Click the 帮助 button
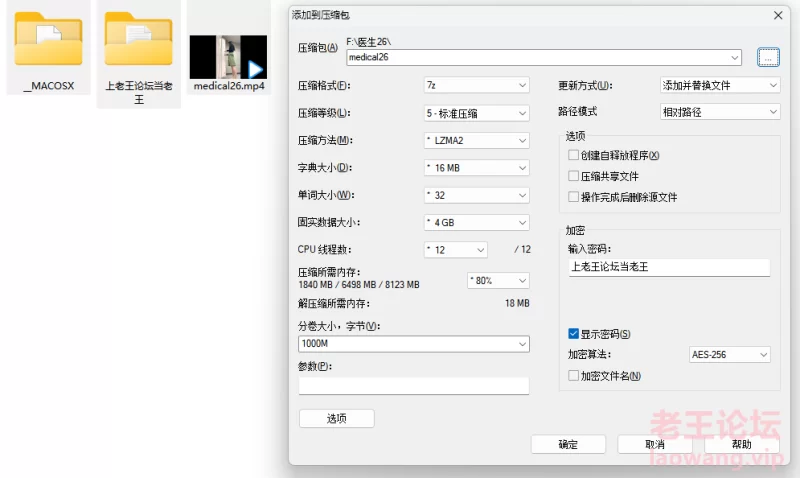The width and height of the screenshot is (800, 478). [742, 444]
